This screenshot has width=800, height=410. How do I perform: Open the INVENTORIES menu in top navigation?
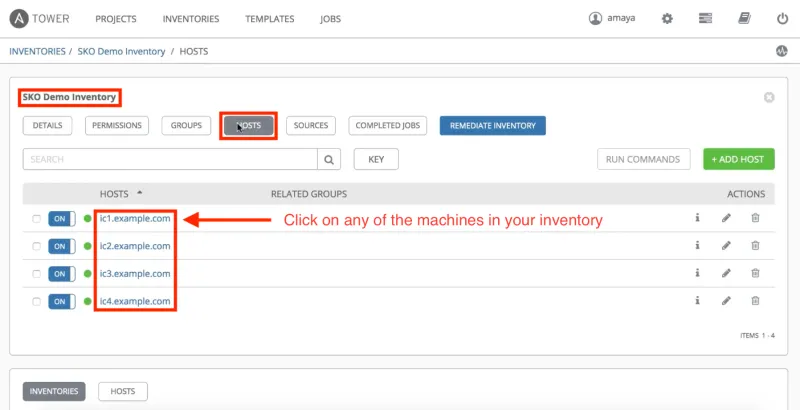coord(191,19)
